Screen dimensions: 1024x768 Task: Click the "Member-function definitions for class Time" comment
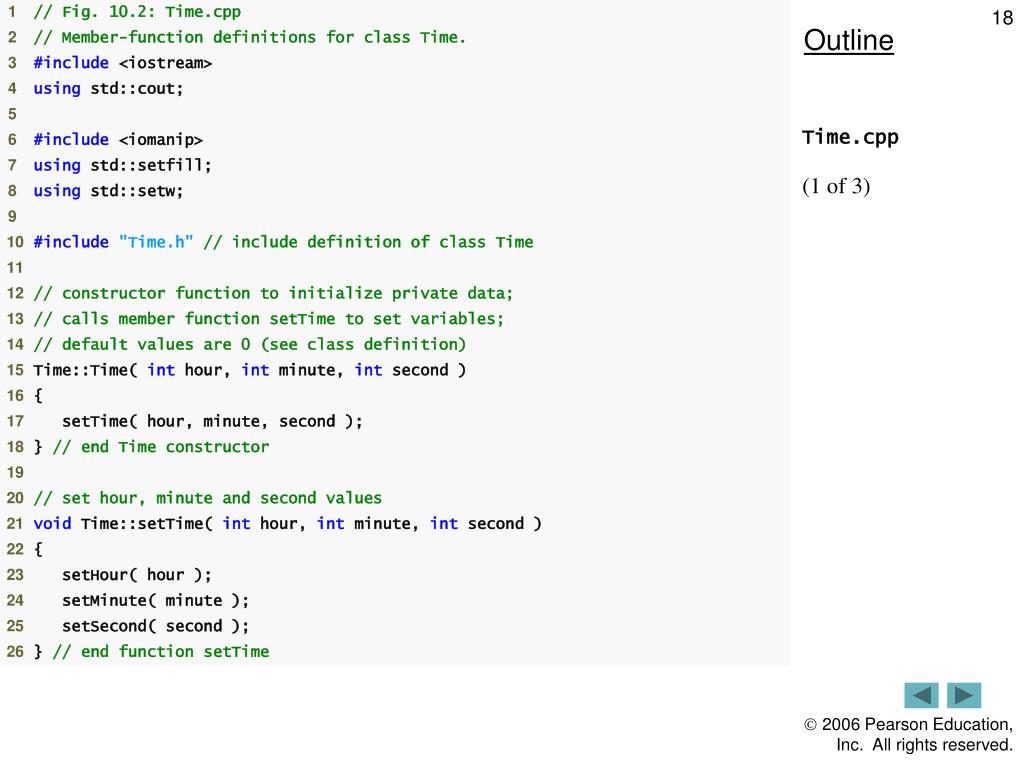pos(263,37)
